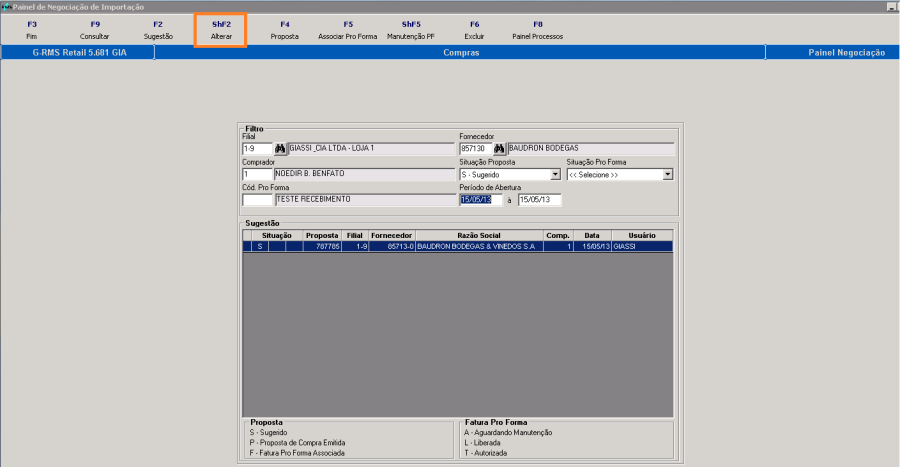Click binoculars search icon next to Fornecedor

(x=499, y=149)
